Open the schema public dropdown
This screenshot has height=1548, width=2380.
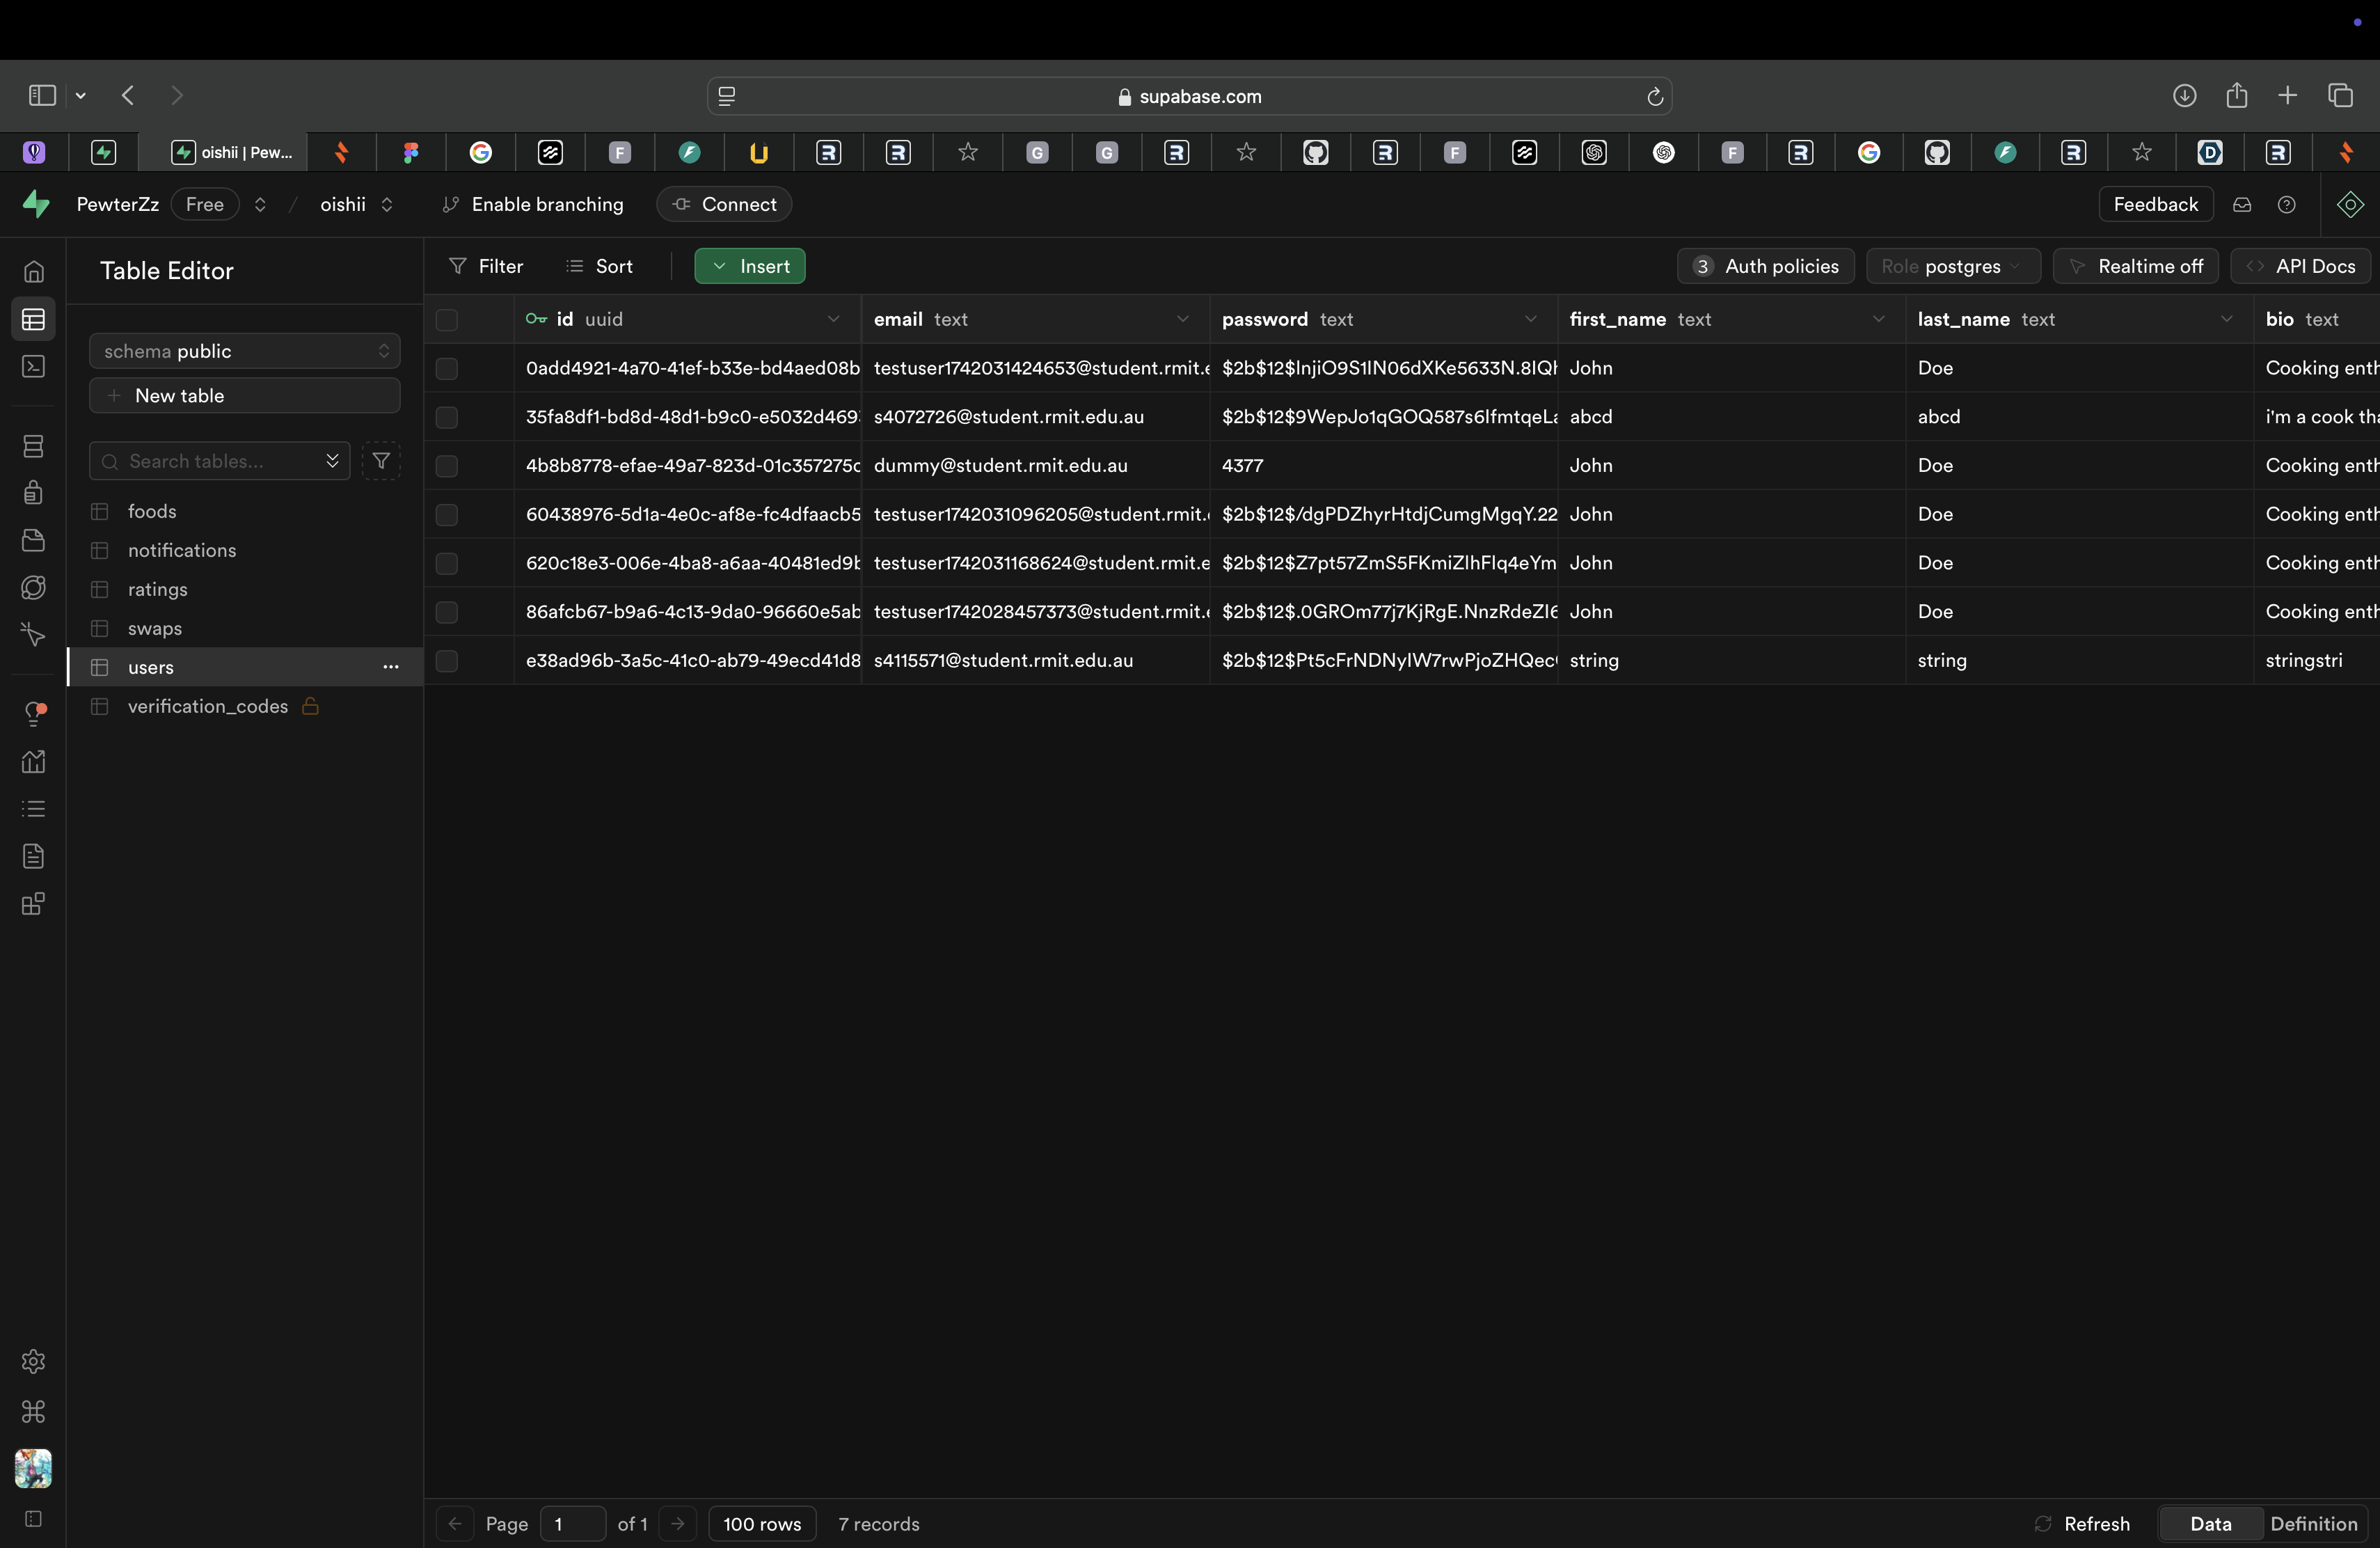tap(245, 351)
